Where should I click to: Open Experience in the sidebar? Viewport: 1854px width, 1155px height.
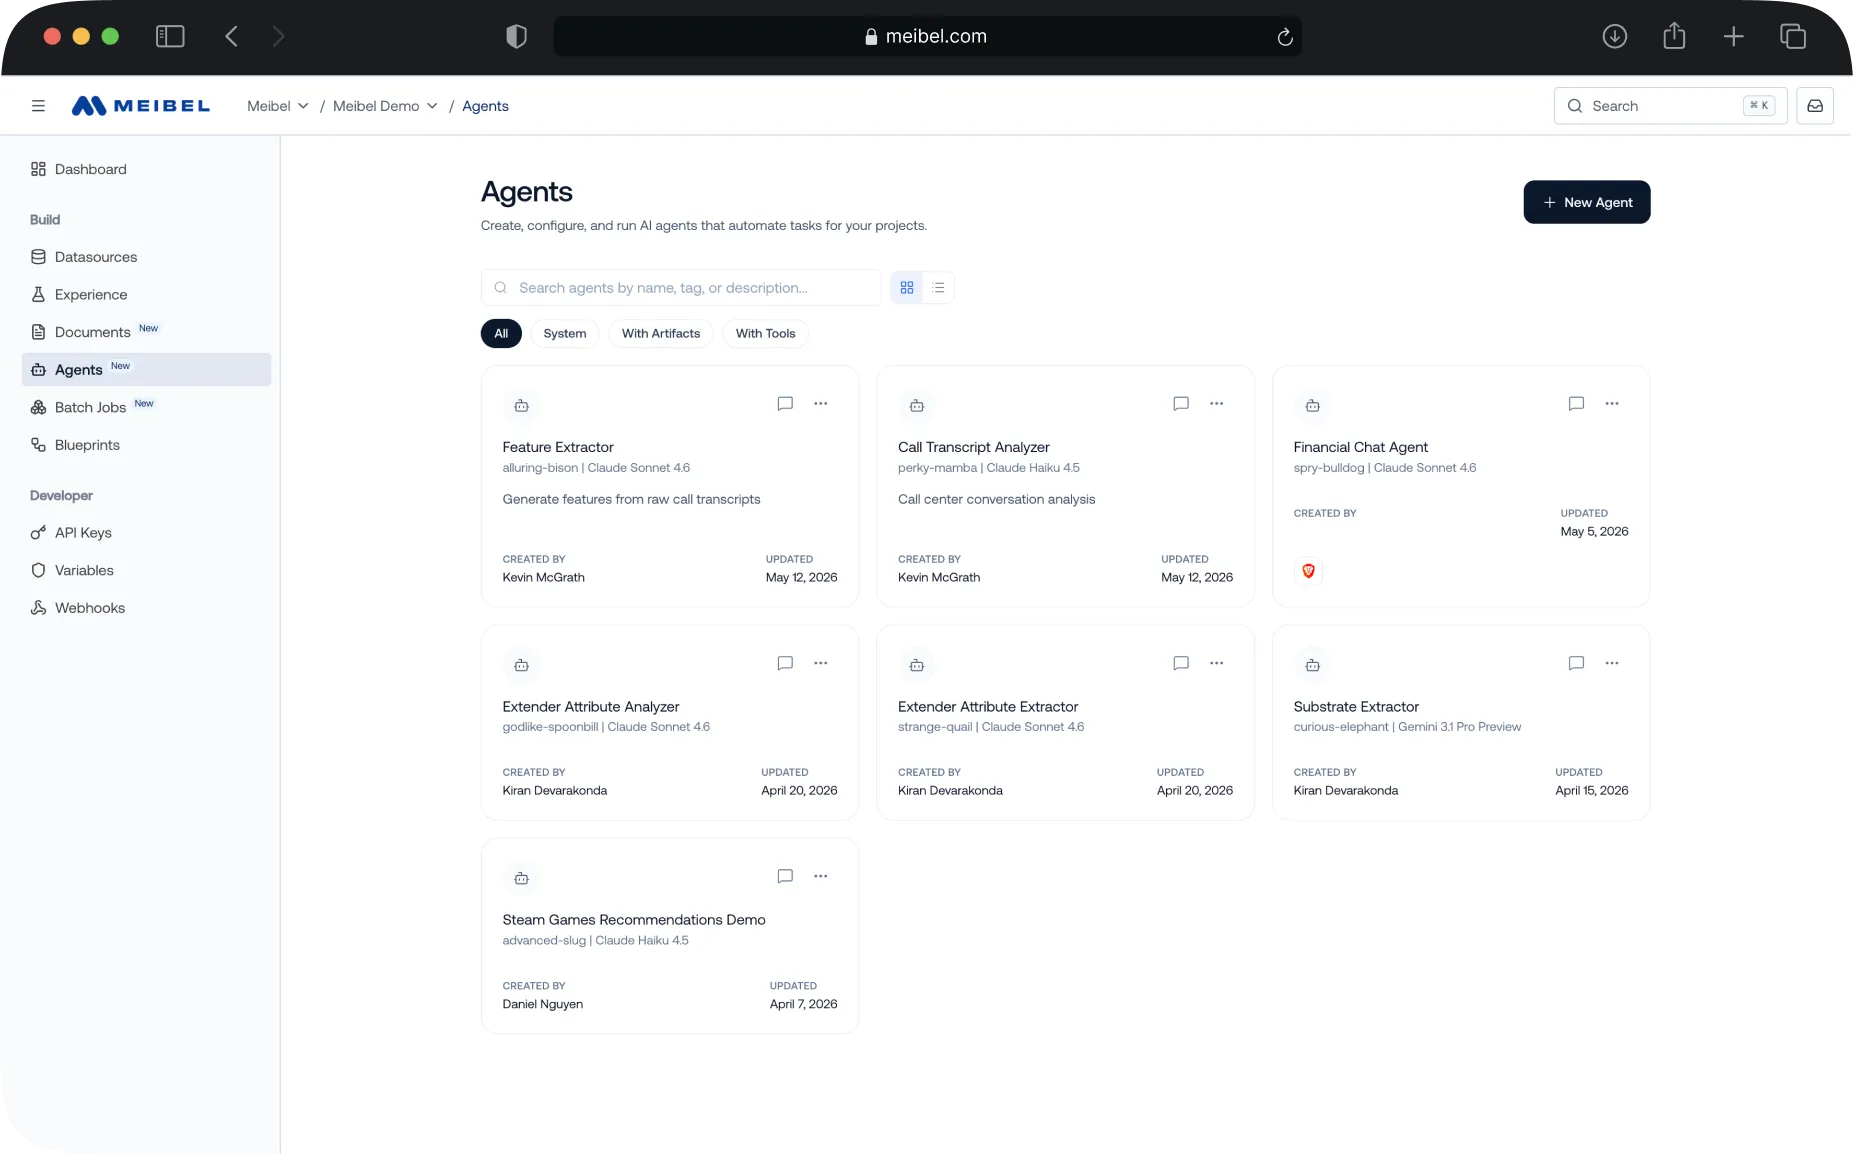pyautogui.click(x=146, y=295)
